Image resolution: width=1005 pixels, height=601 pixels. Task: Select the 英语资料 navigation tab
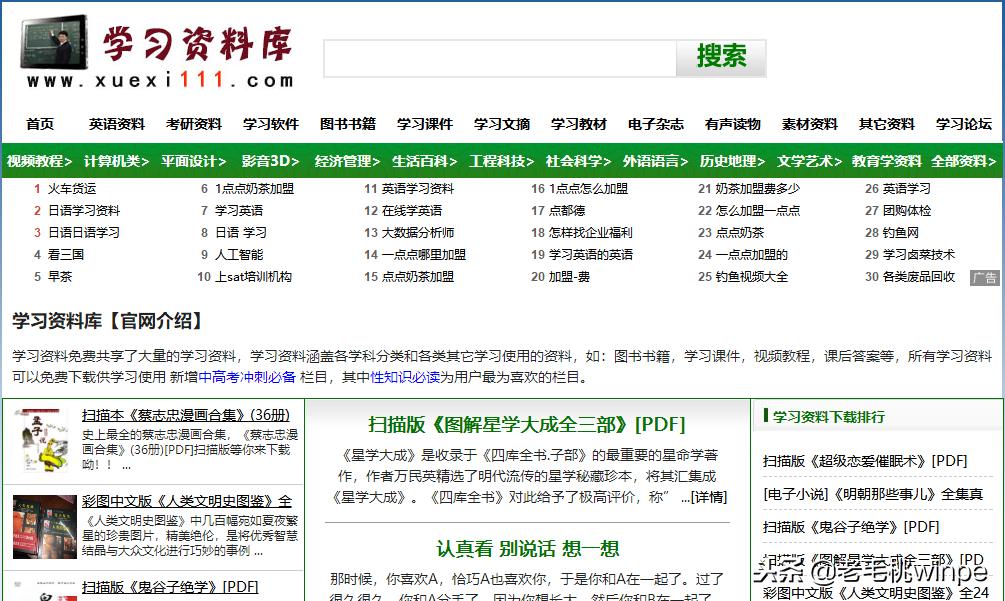(116, 124)
